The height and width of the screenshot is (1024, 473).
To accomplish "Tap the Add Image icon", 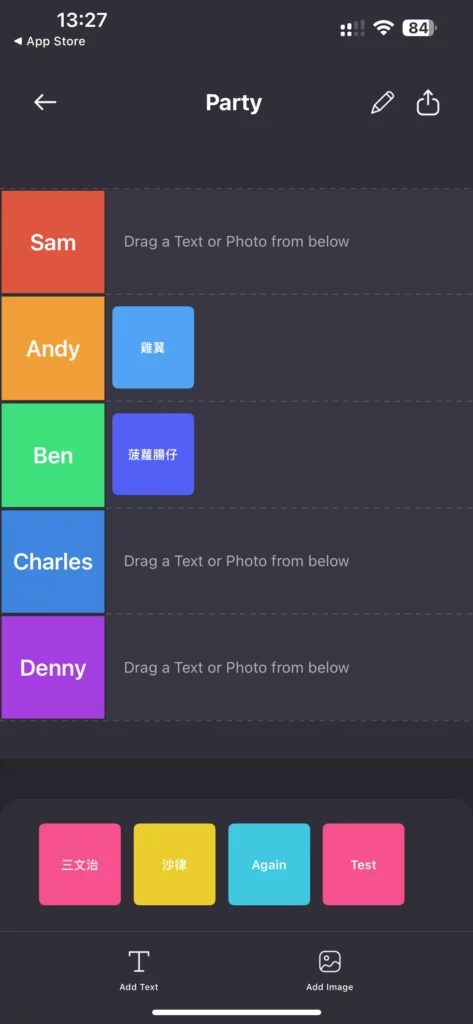I will coord(330,961).
